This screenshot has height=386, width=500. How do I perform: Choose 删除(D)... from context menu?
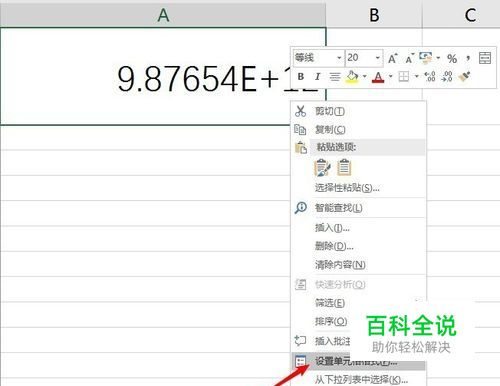[x=359, y=246]
